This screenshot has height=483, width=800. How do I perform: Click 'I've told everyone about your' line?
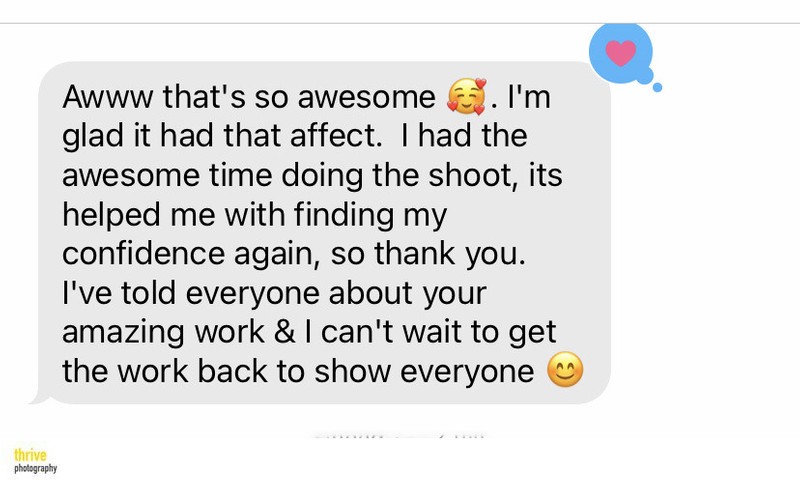[274, 293]
